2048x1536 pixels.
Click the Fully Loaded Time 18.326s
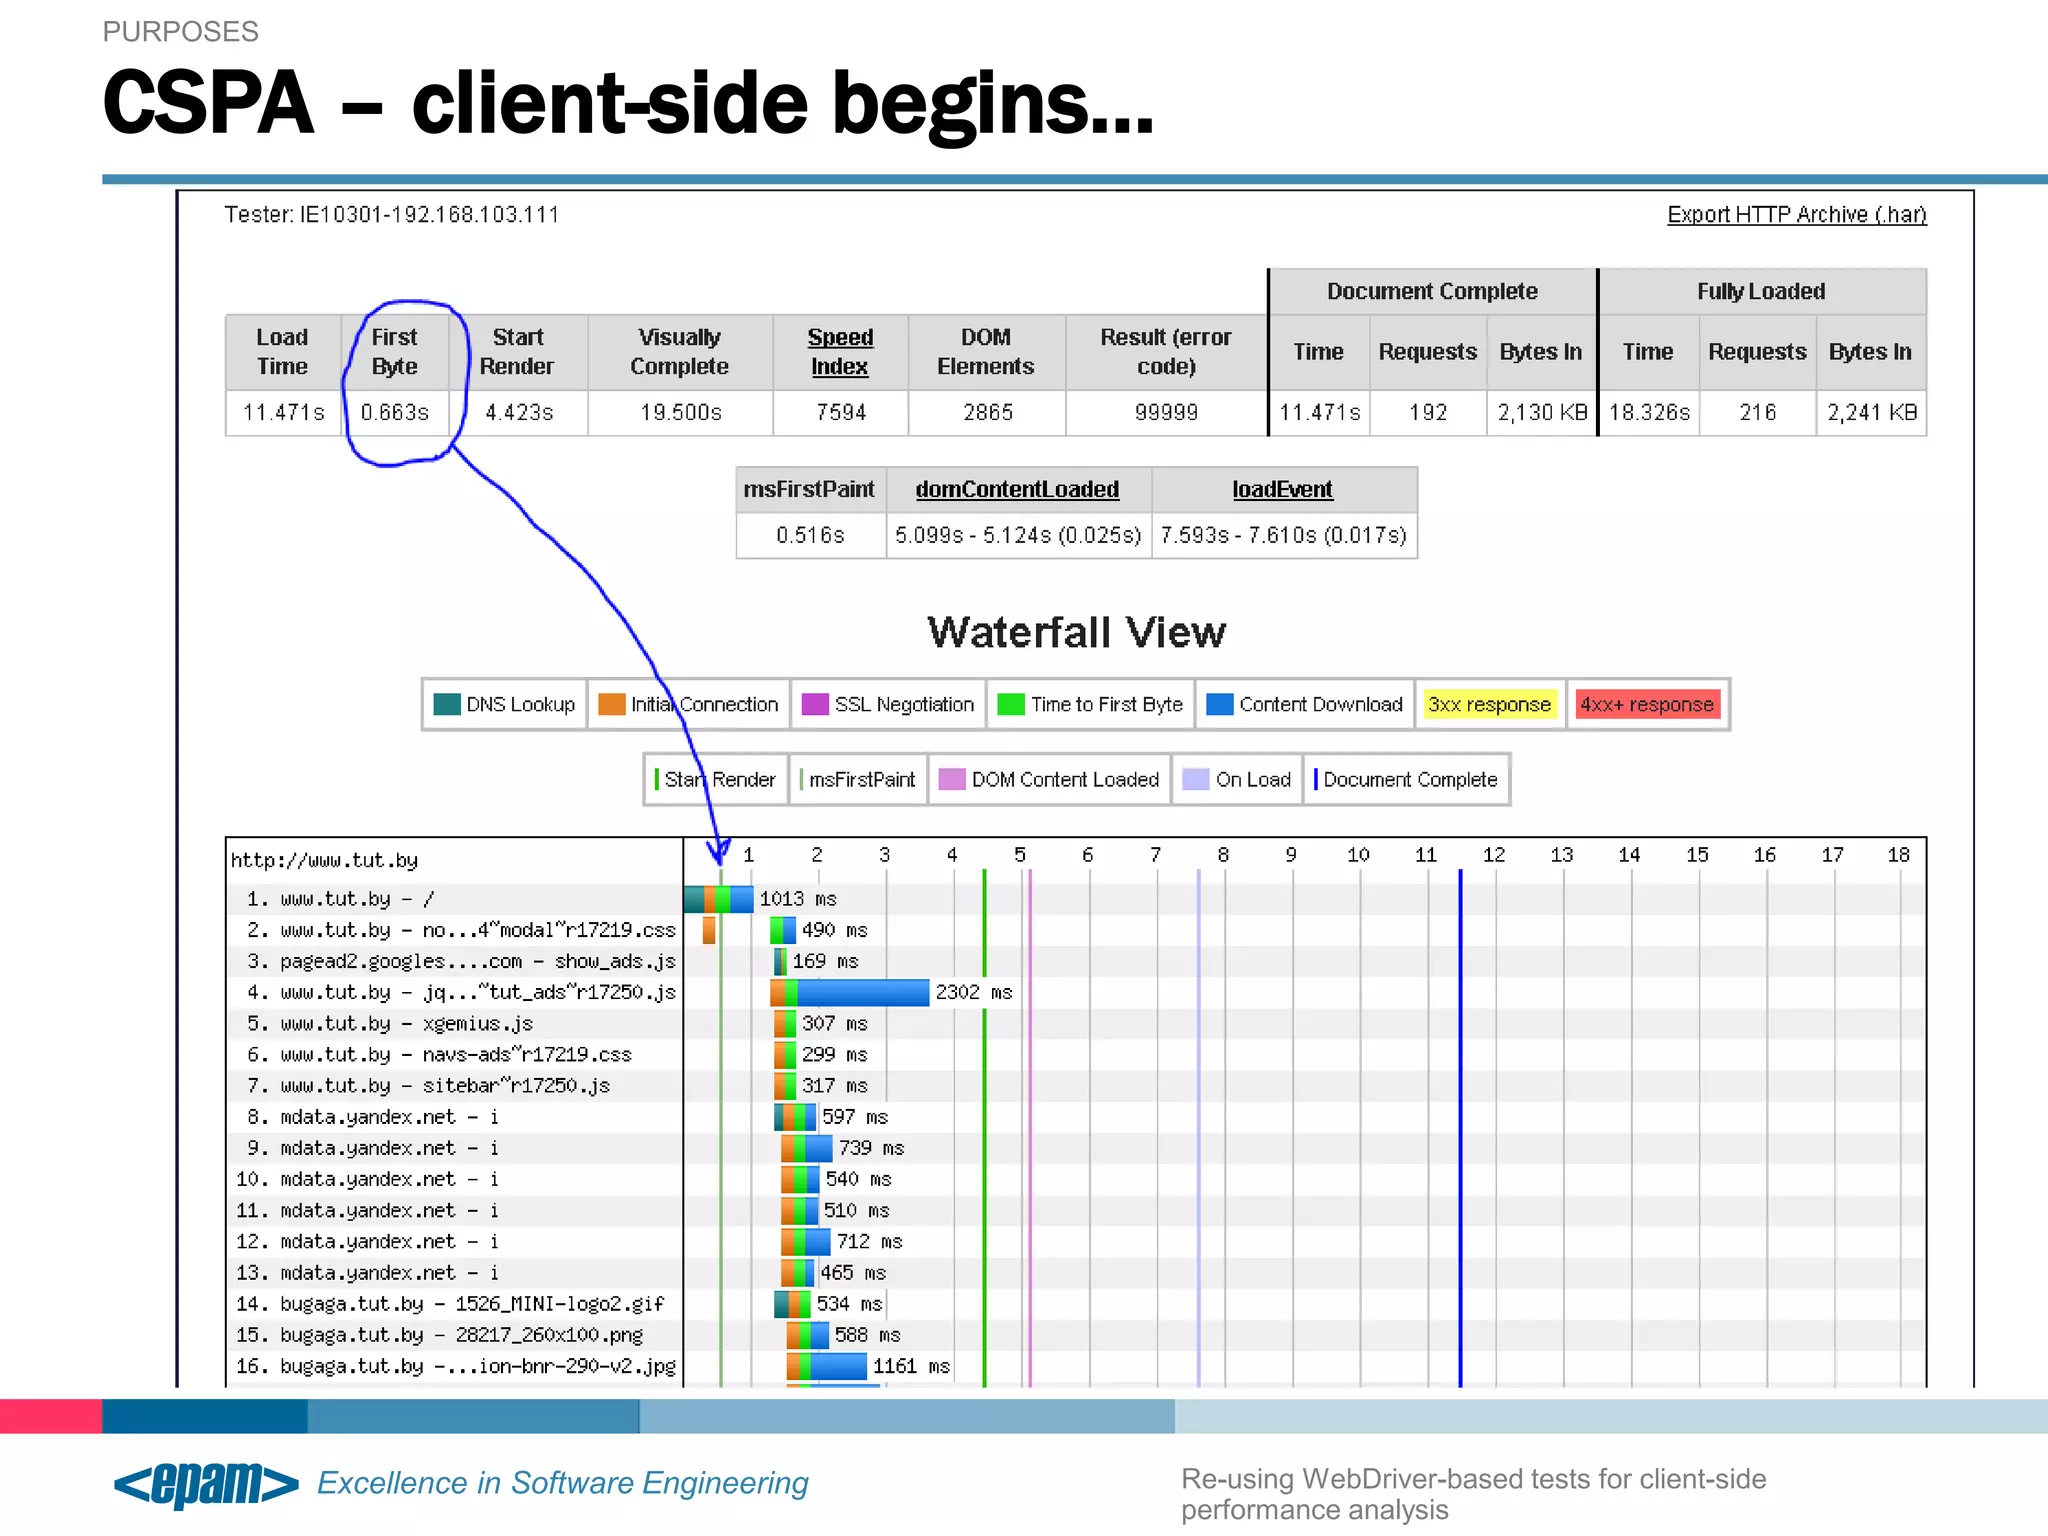coord(1649,412)
